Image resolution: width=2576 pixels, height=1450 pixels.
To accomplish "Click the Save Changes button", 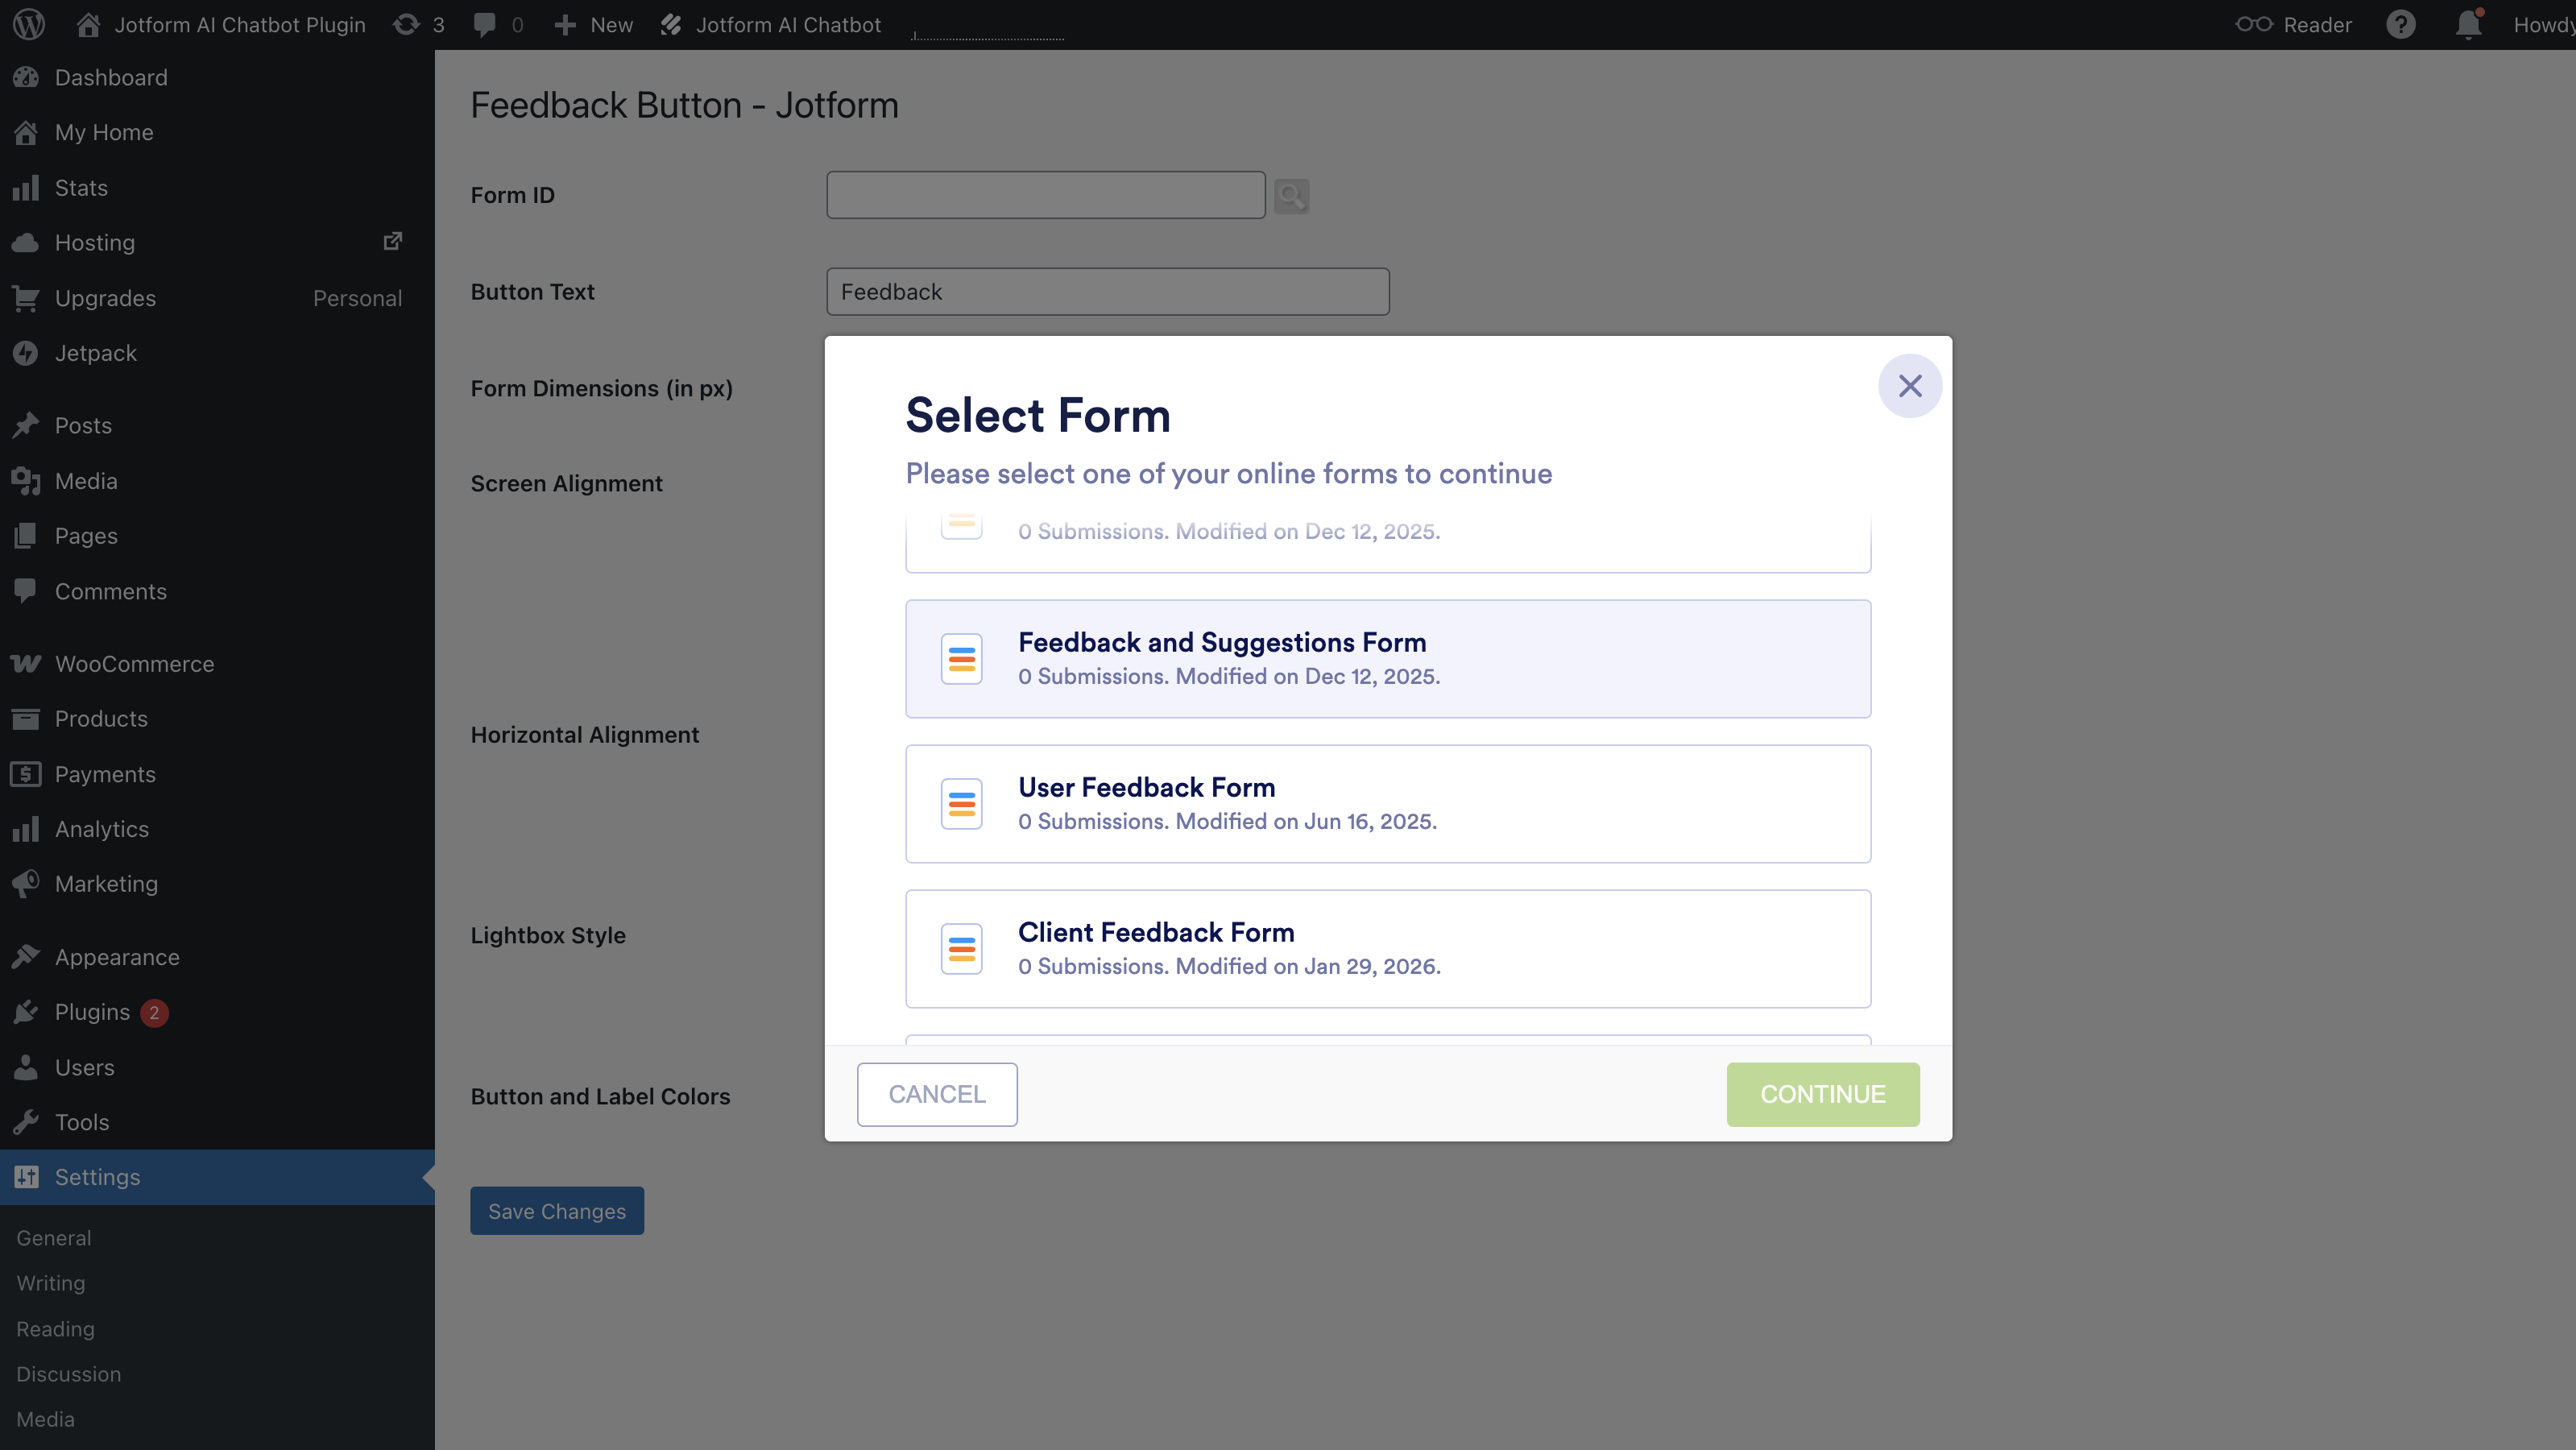I will pyautogui.click(x=557, y=1211).
